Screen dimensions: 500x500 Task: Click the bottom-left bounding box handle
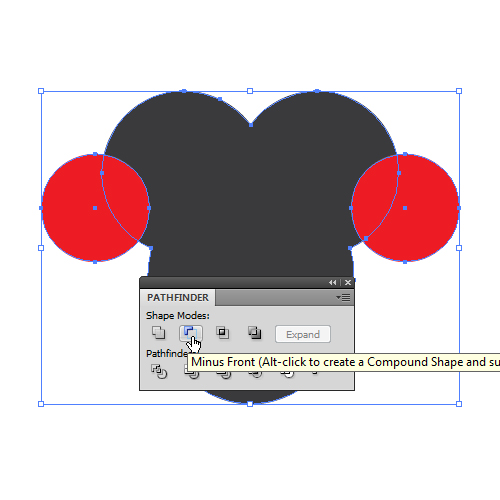tap(41, 404)
